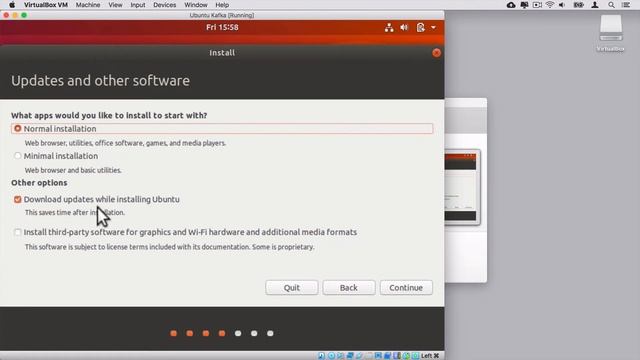Open Spotlight search magnifier icon
The width and height of the screenshot is (640, 360).
point(611,5)
